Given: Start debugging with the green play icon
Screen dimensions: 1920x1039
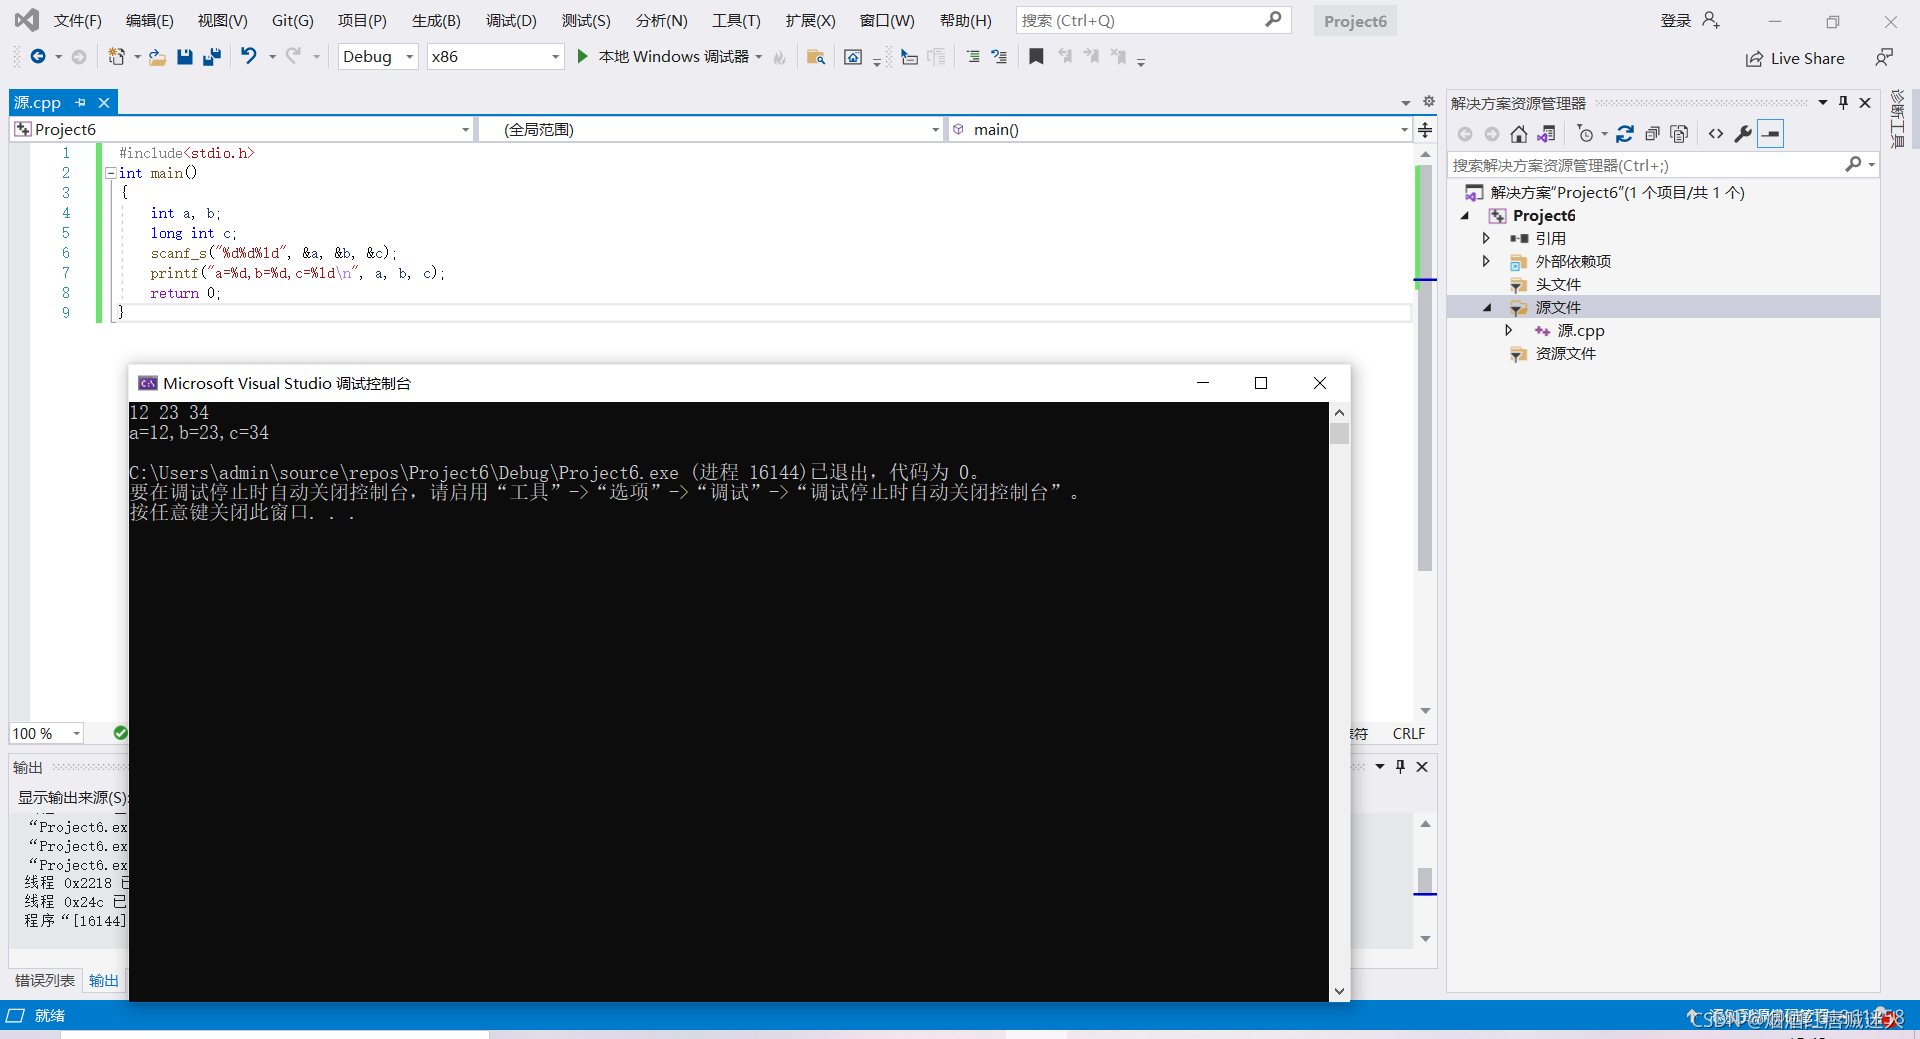Looking at the screenshot, I should click(583, 57).
